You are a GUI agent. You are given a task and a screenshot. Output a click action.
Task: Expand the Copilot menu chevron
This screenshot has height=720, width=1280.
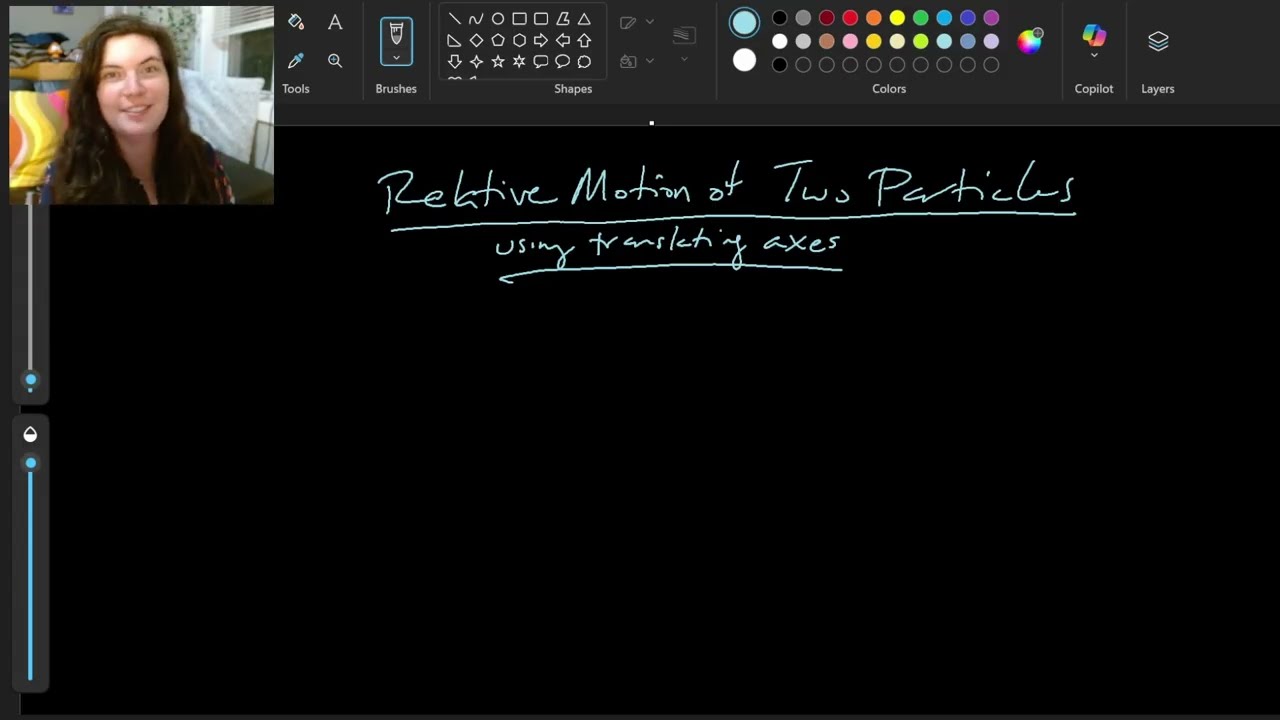1094,56
